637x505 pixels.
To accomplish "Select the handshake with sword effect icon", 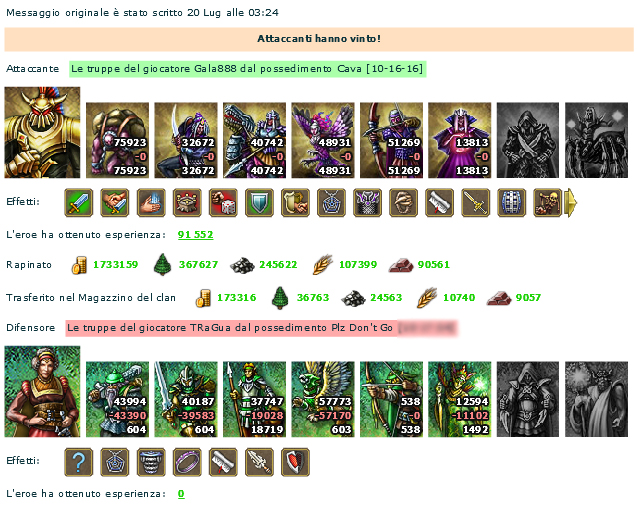I will pos(115,202).
